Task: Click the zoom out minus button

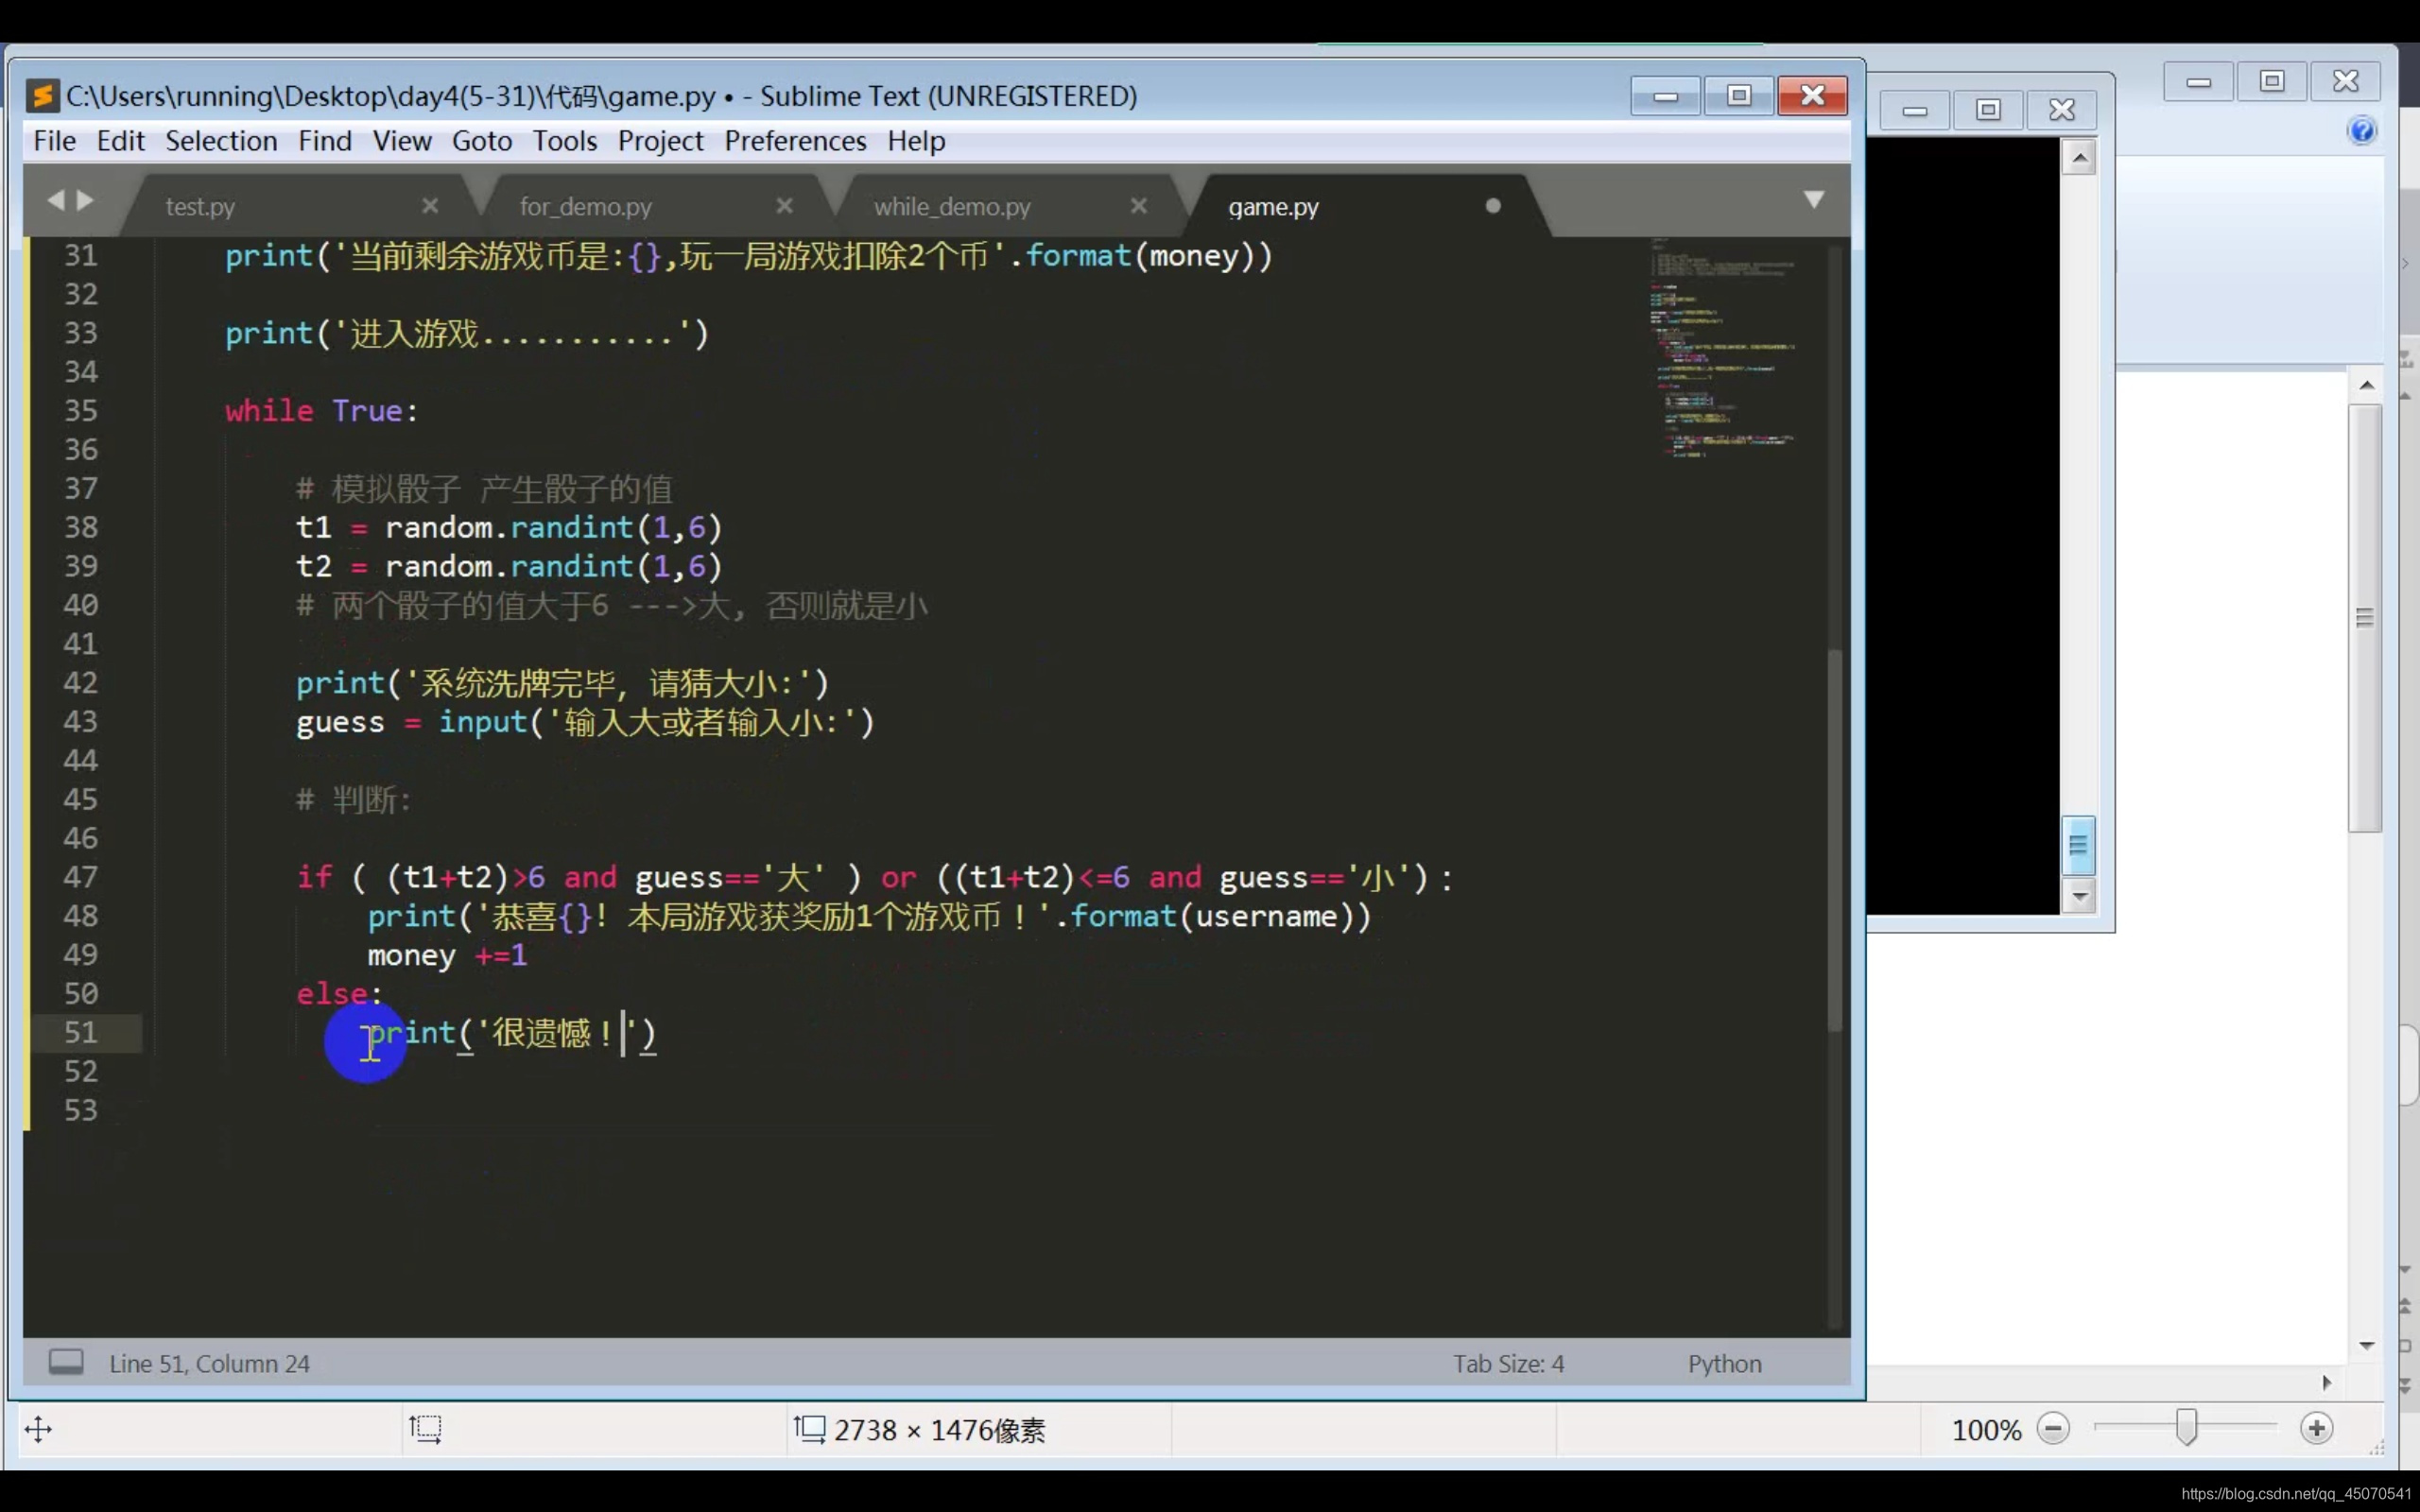Action: pos(2052,1429)
